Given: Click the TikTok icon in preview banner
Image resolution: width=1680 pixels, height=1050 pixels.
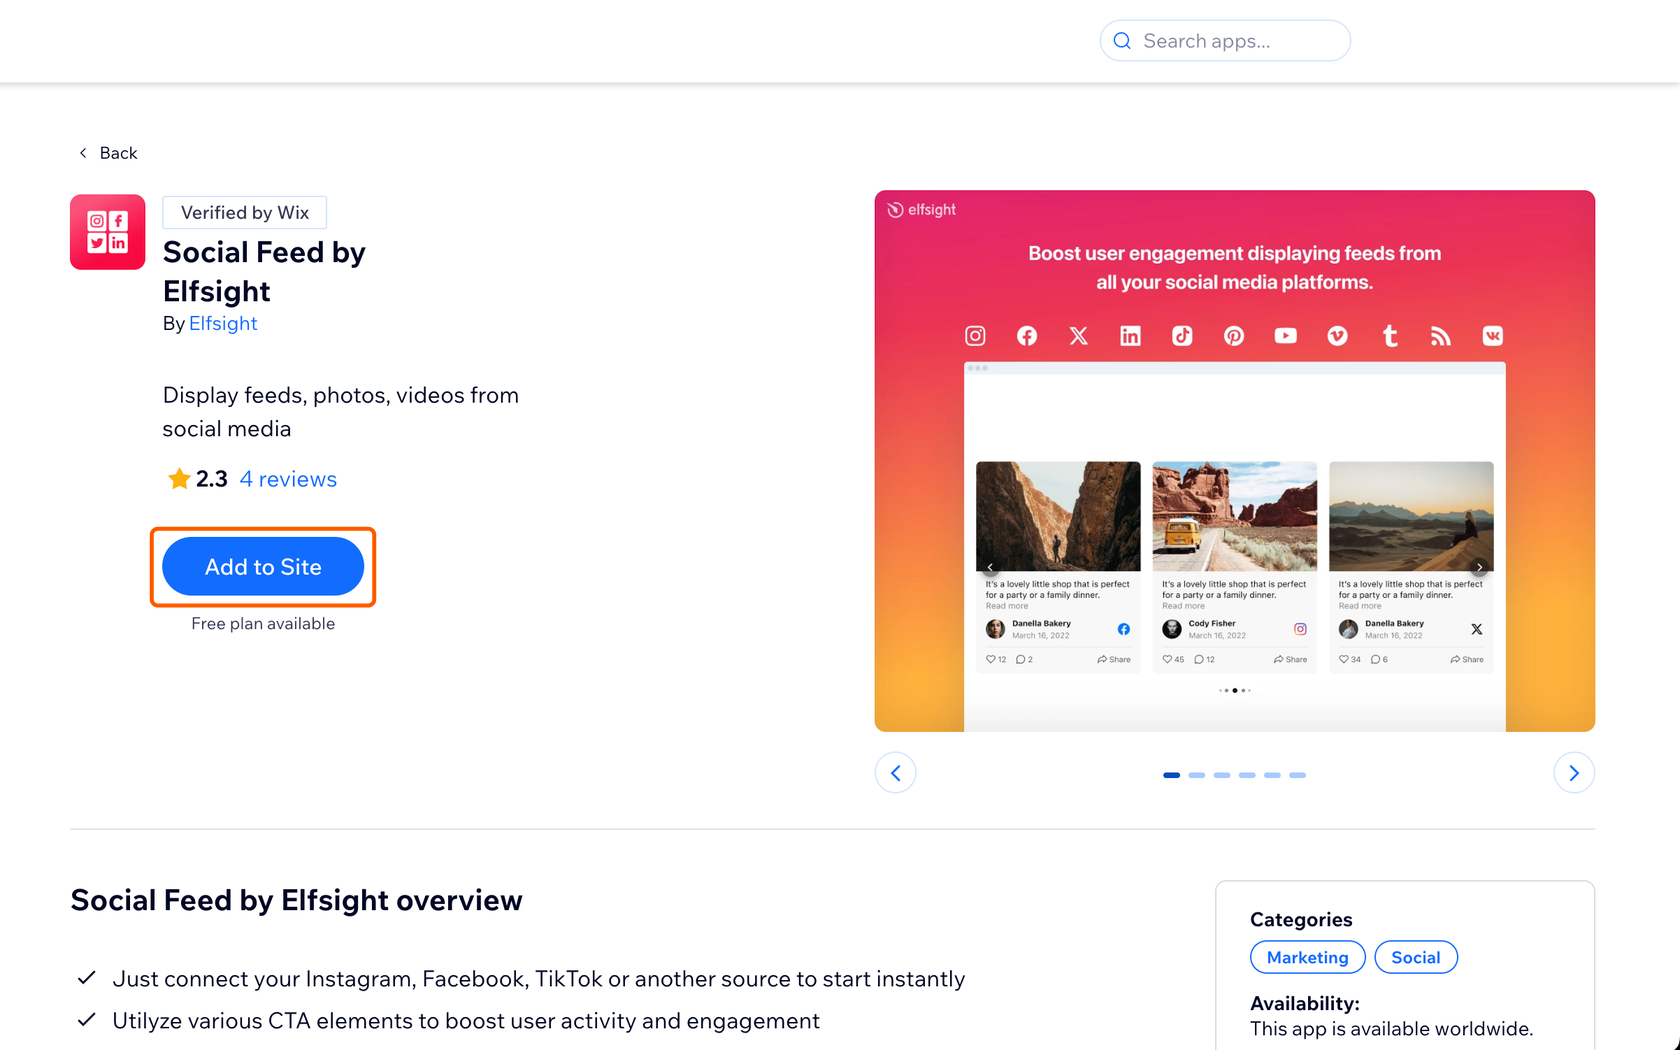Looking at the screenshot, I should (x=1182, y=336).
